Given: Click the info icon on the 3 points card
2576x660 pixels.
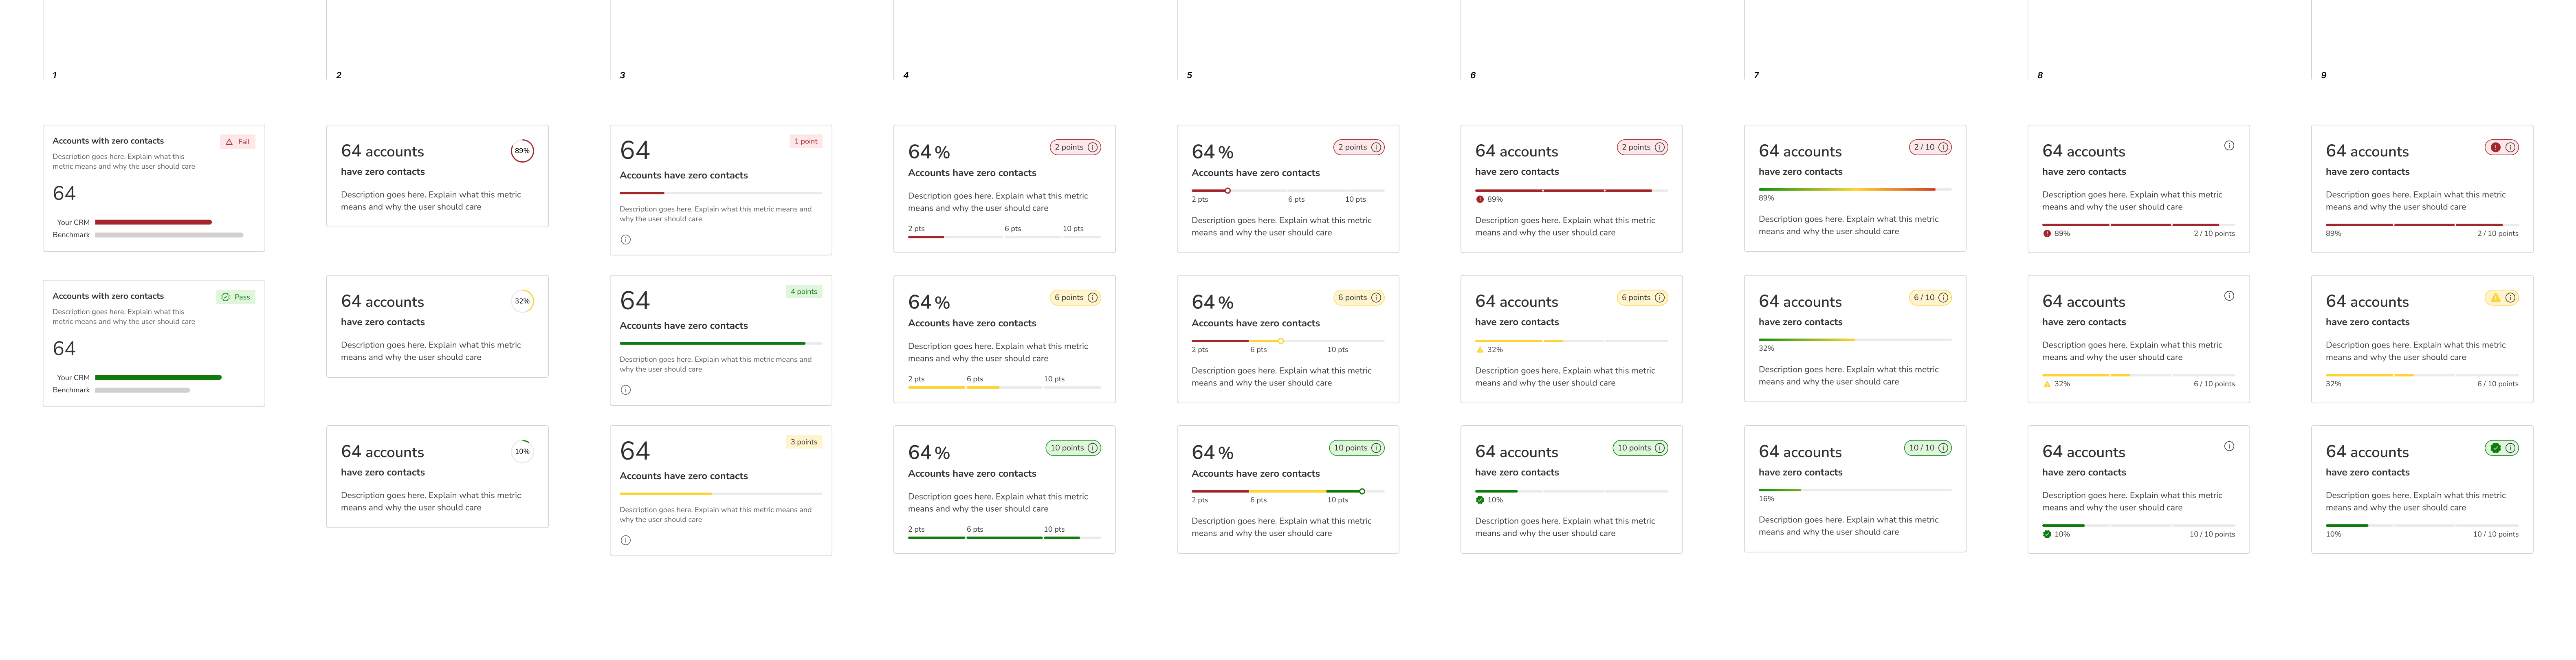Looking at the screenshot, I should [626, 540].
